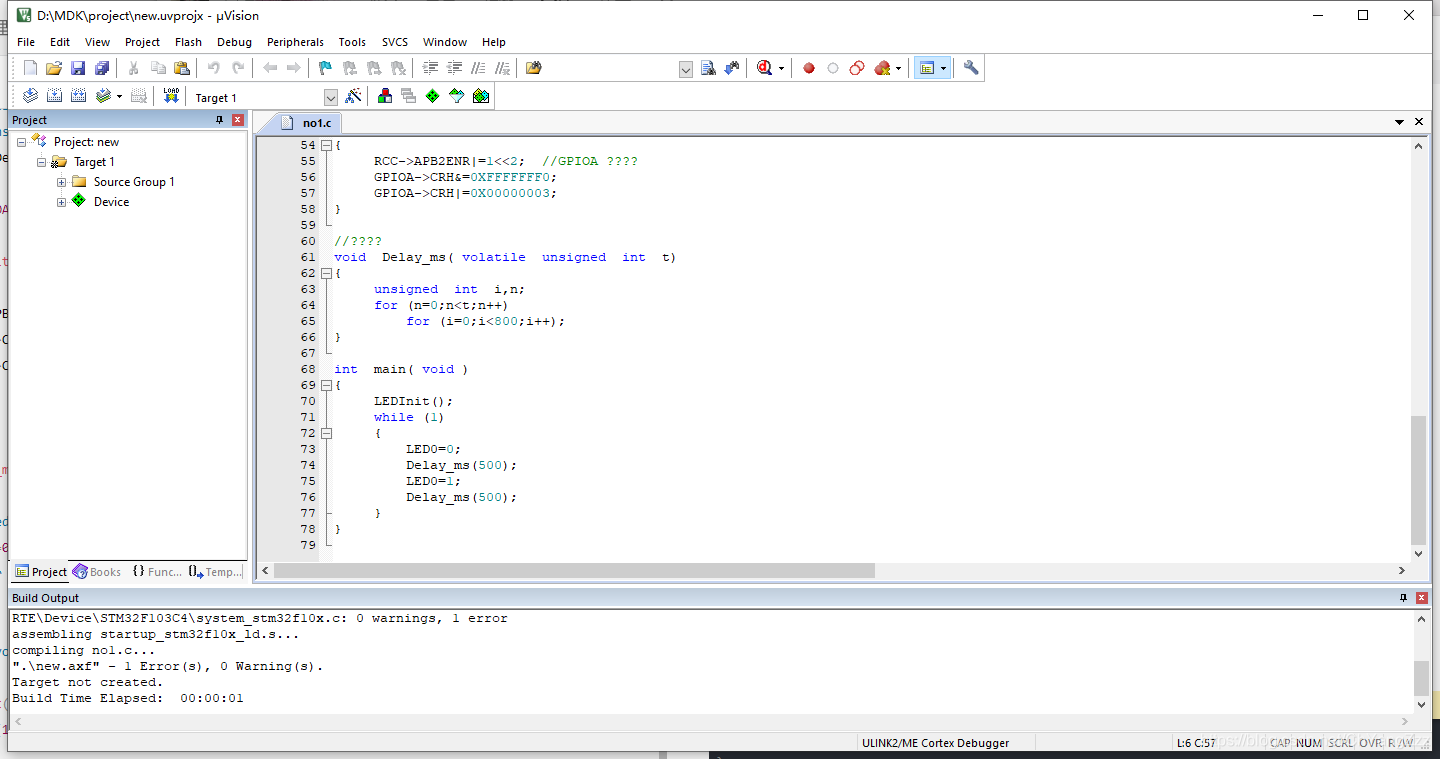The image size is (1440, 759).
Task: Open Manage Run-Time Environment green diamond icon
Action: pos(432,96)
